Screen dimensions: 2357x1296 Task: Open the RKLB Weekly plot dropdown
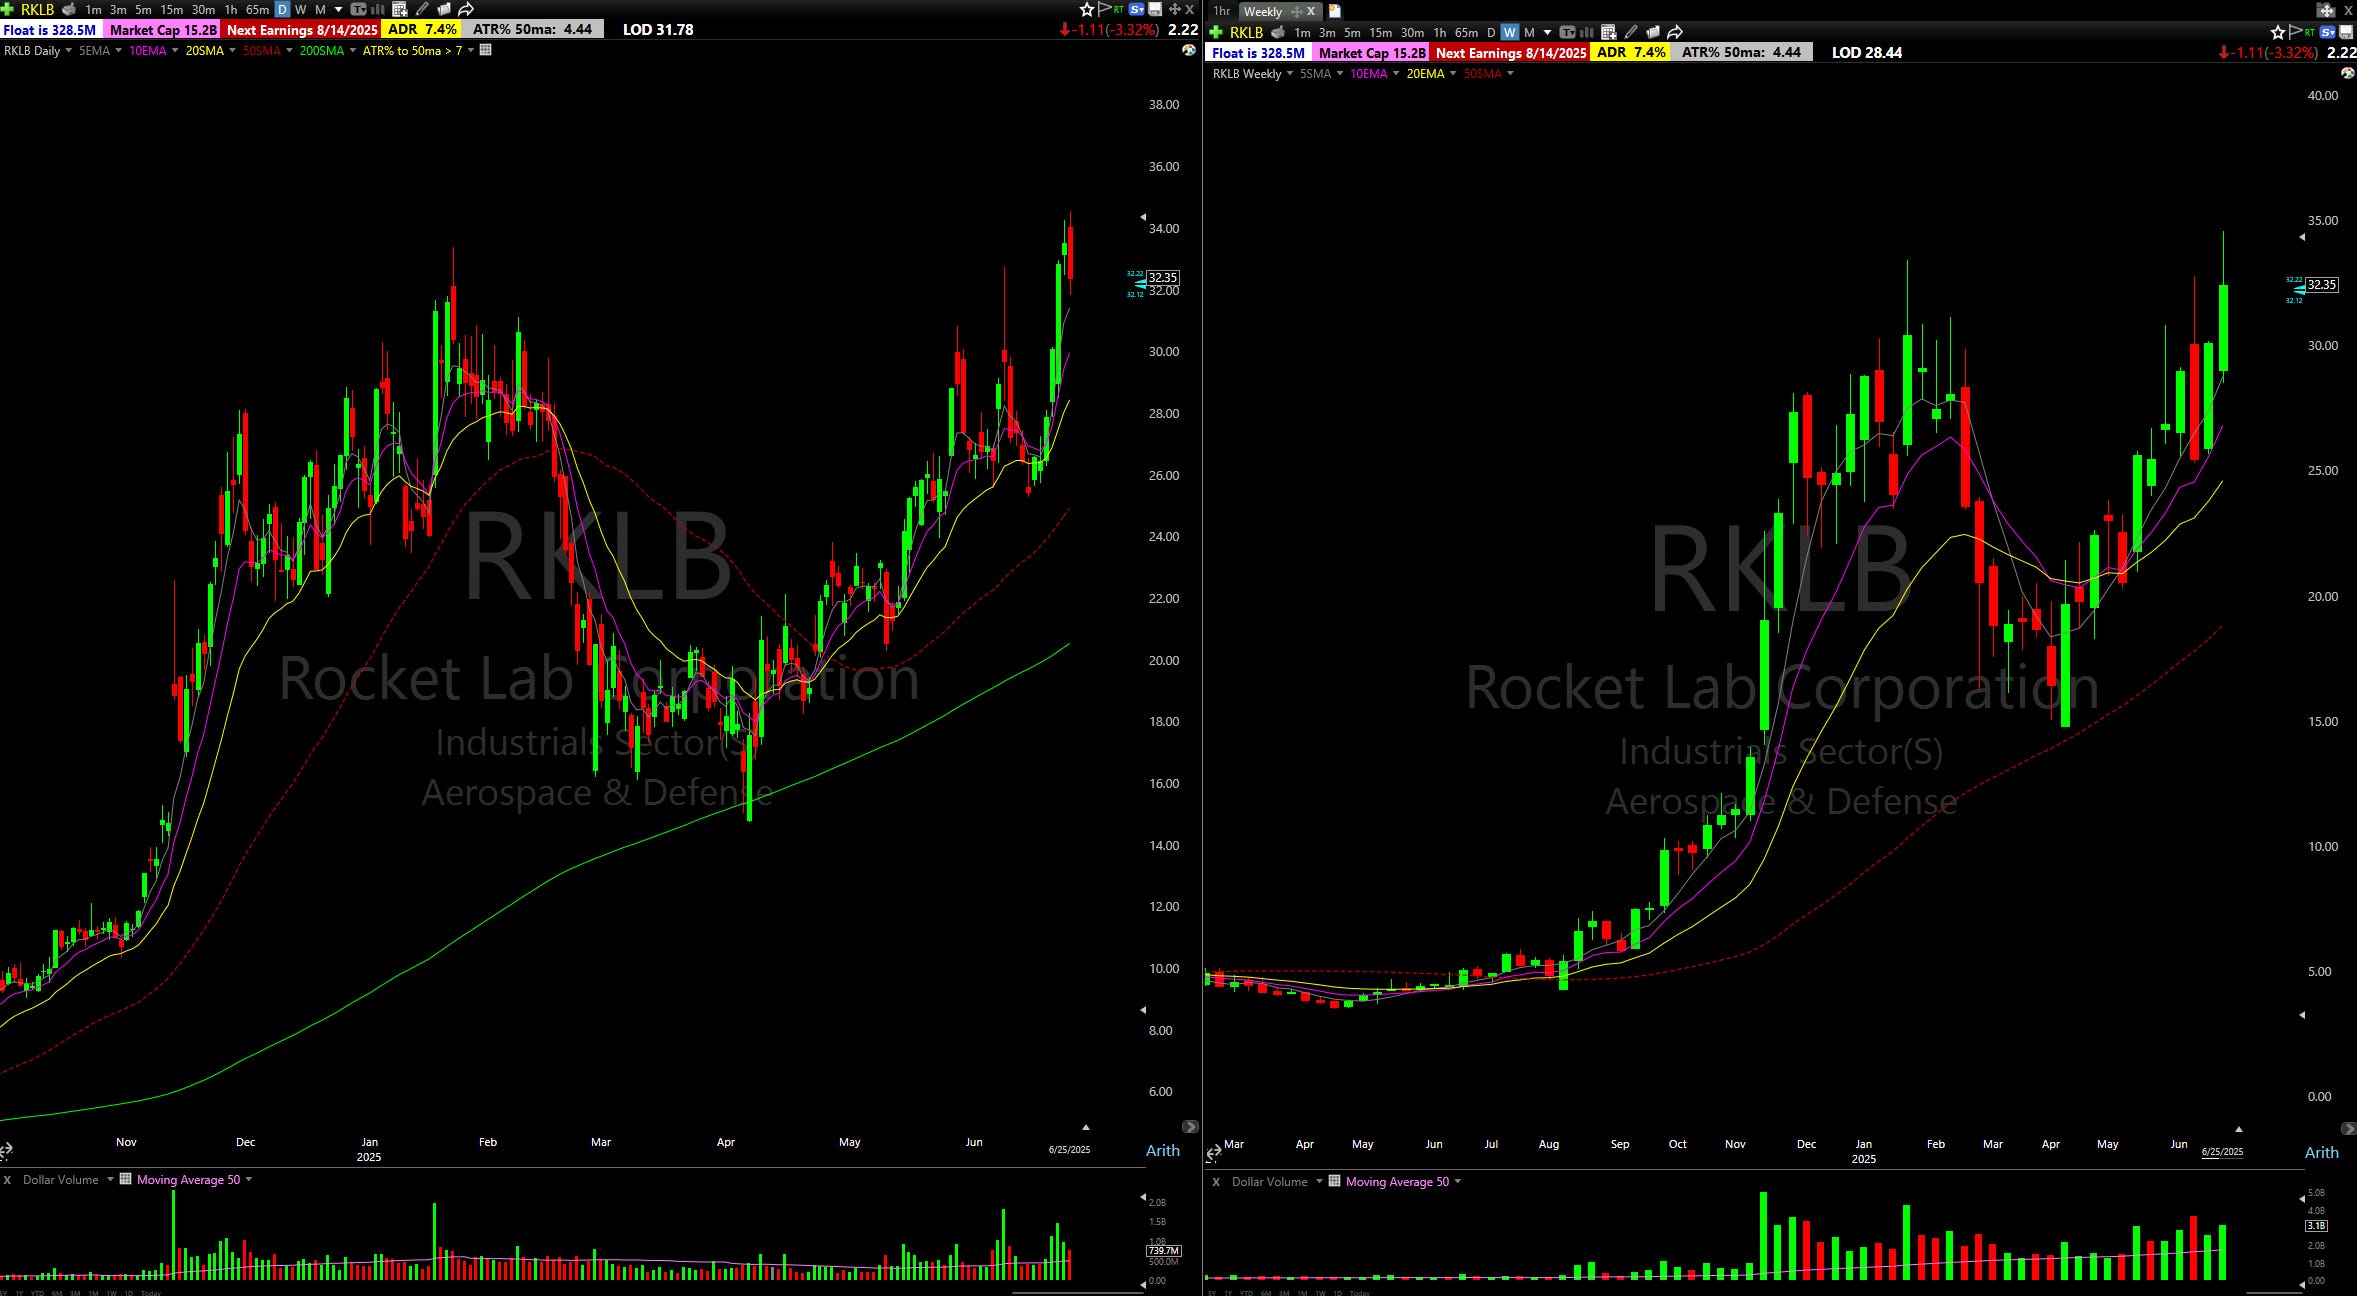pos(1289,73)
